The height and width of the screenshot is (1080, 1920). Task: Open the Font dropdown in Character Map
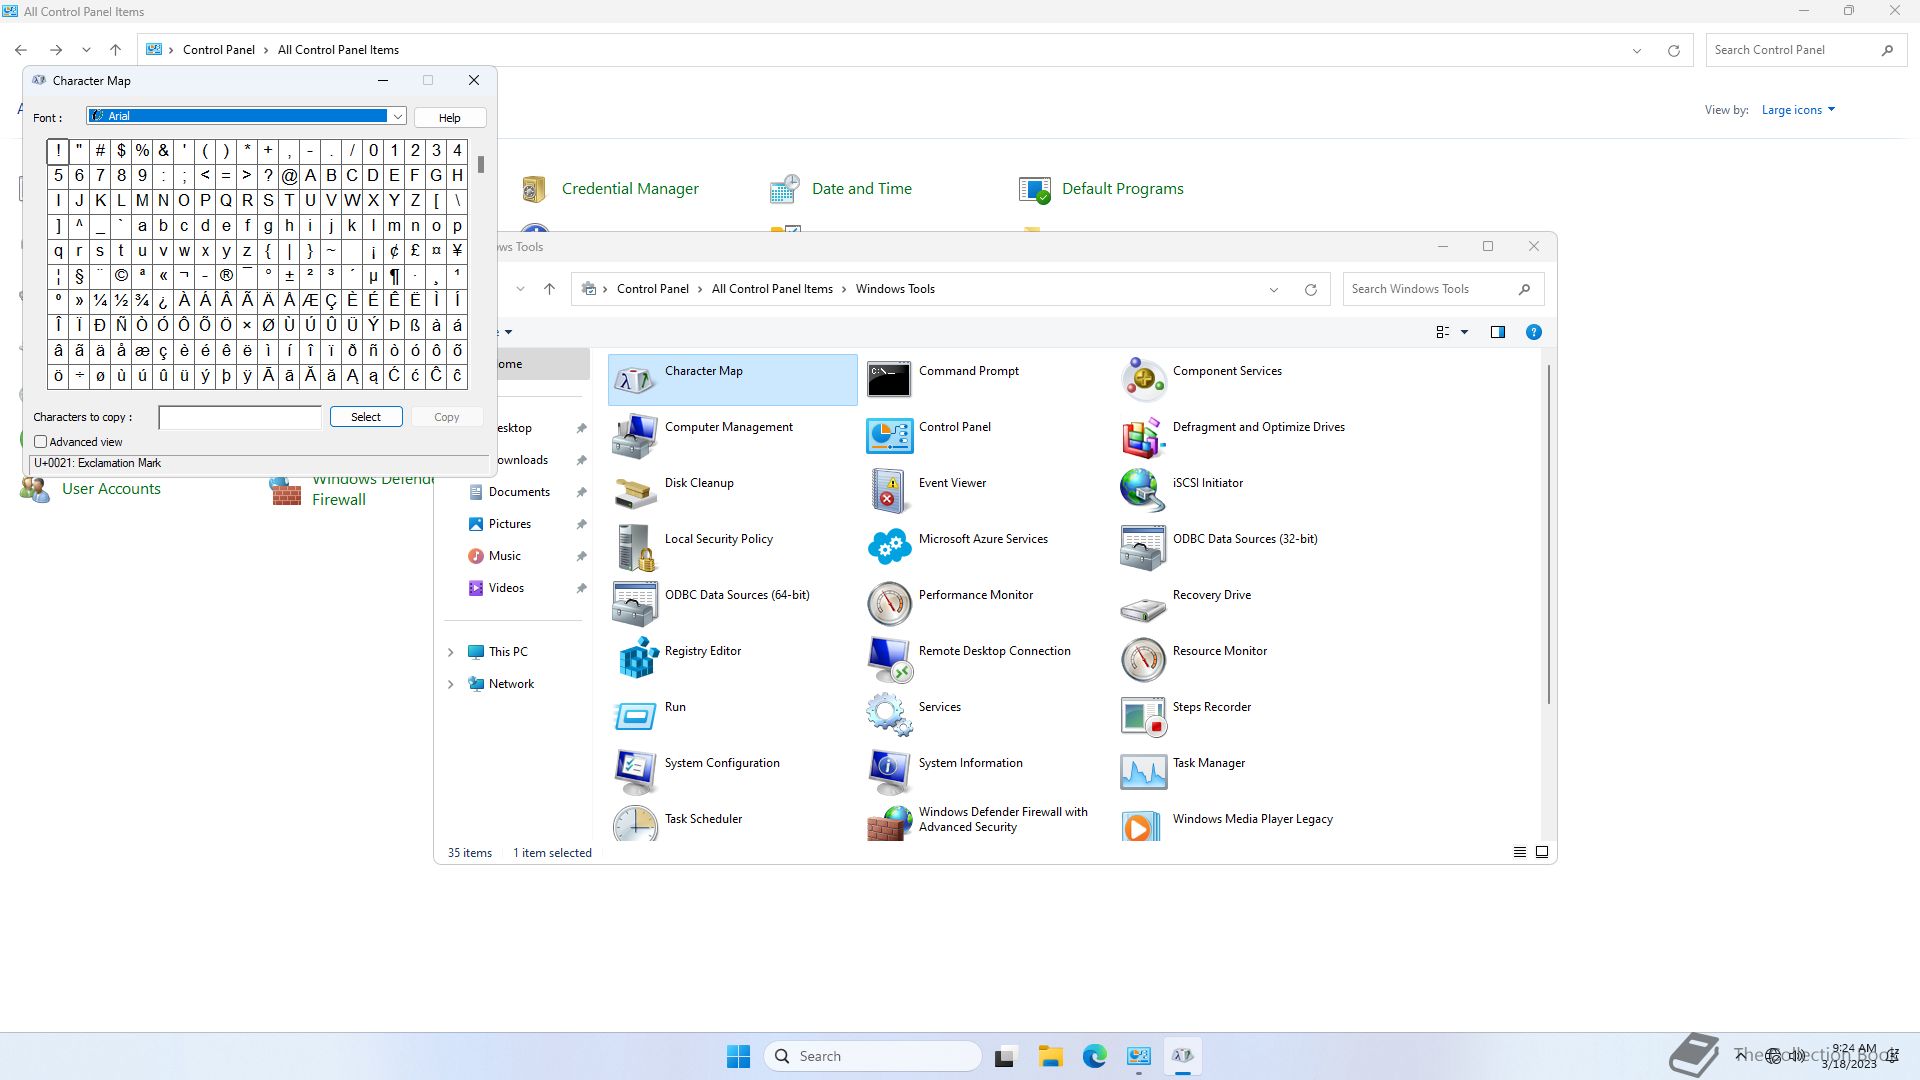pyautogui.click(x=397, y=117)
